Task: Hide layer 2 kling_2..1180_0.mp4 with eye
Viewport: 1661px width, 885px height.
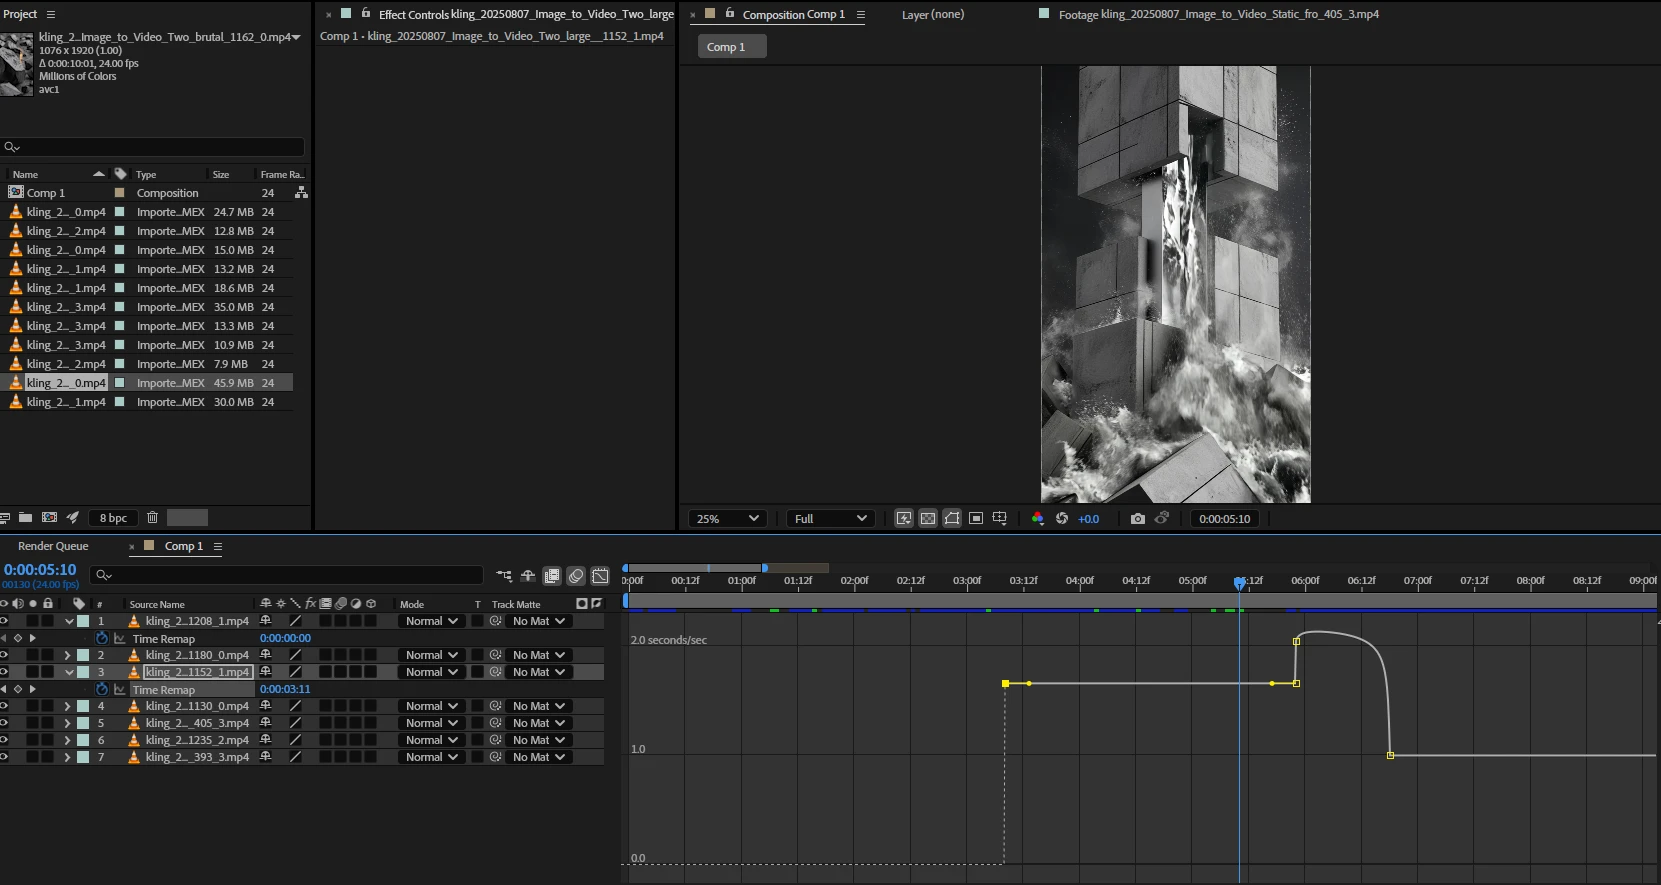Action: click(x=4, y=655)
